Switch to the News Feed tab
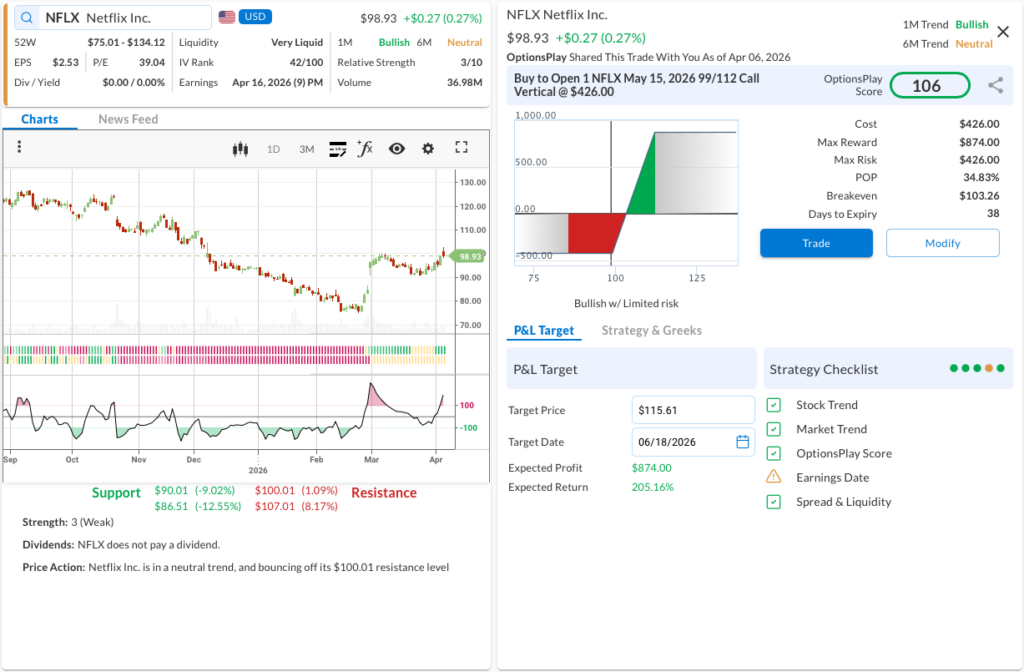The height and width of the screenshot is (672, 1024). [128, 119]
